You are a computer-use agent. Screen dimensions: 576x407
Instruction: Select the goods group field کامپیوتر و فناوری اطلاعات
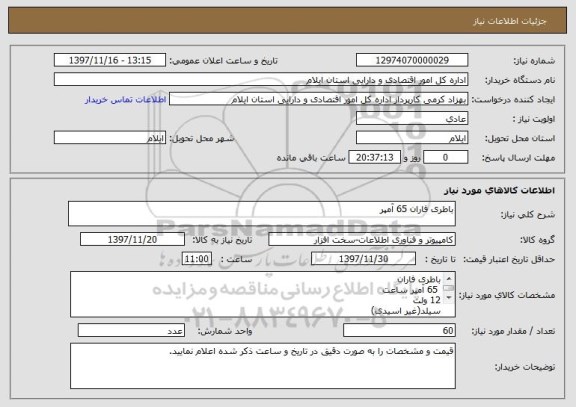(x=362, y=239)
